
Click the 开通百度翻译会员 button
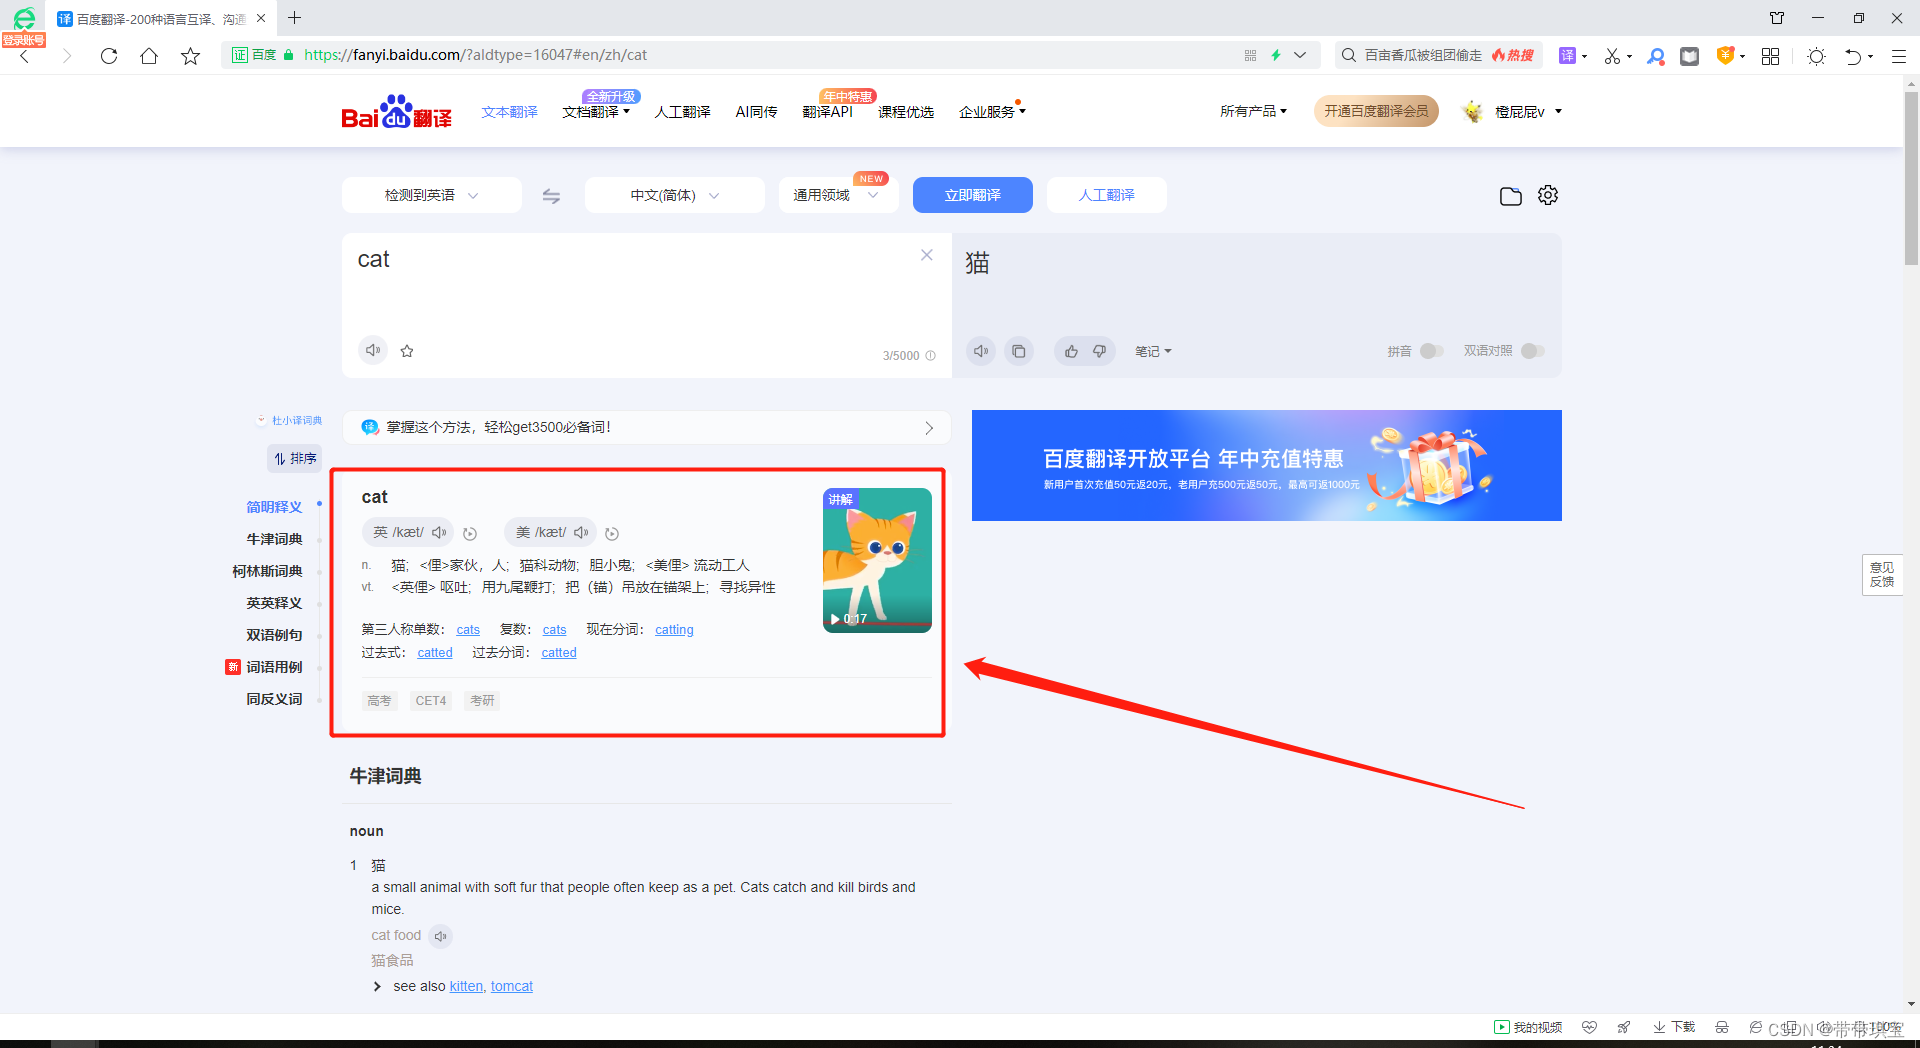pos(1376,111)
